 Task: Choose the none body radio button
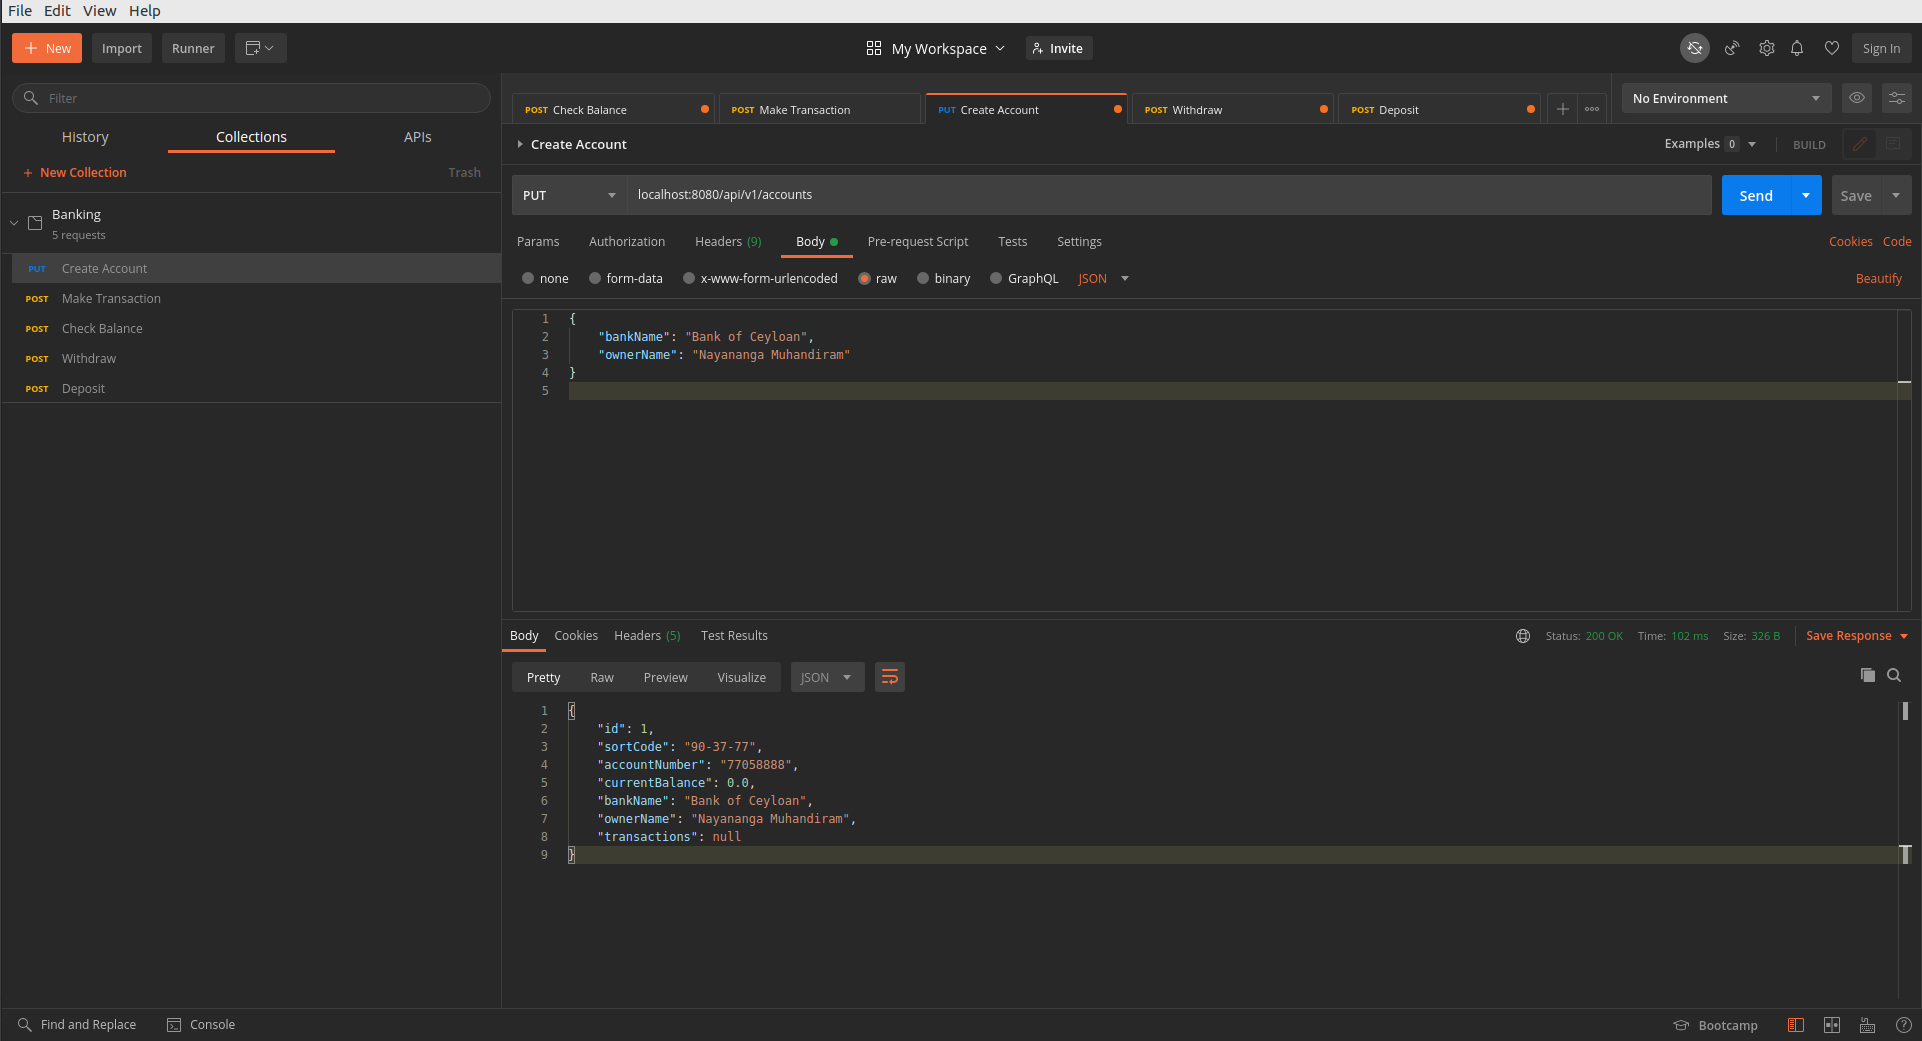[545, 279]
